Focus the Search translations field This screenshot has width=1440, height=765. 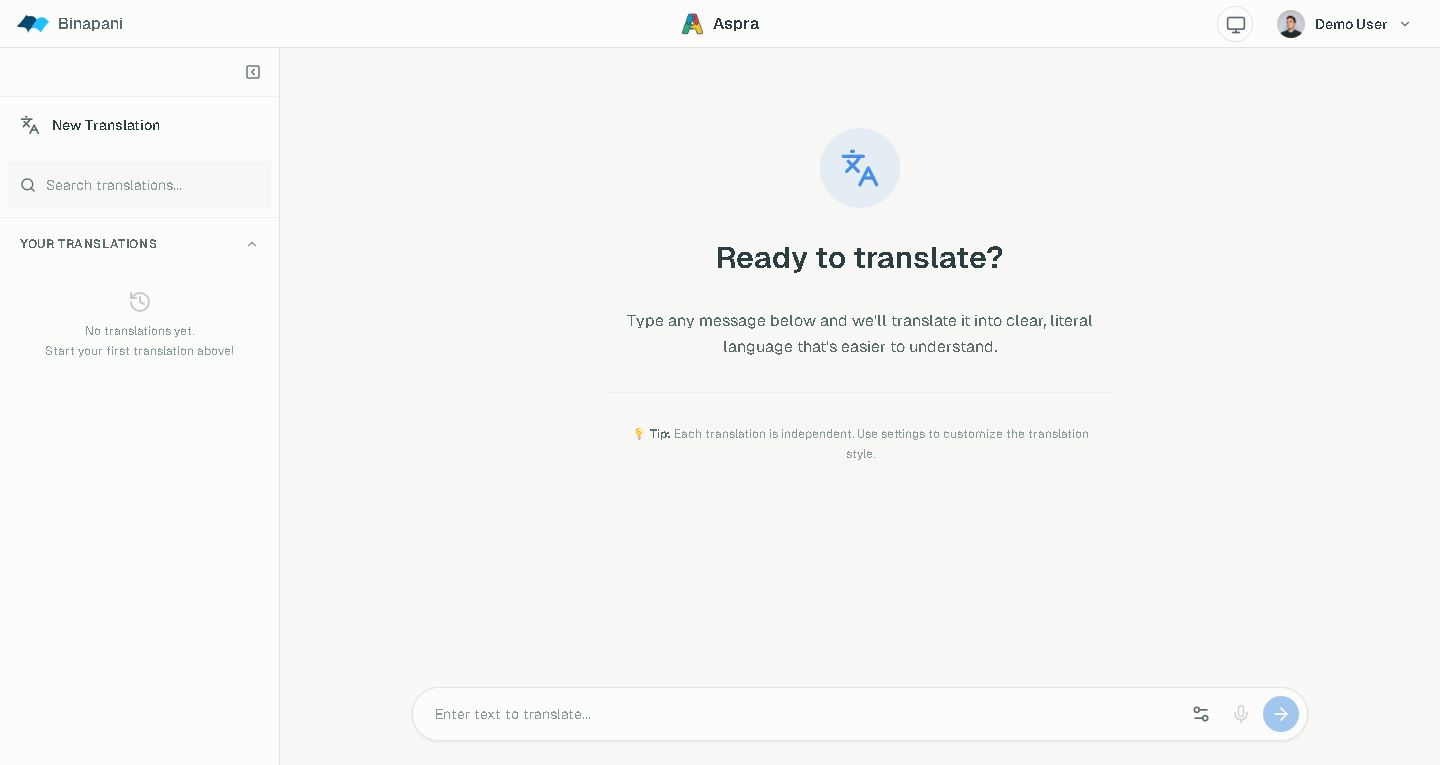point(150,185)
